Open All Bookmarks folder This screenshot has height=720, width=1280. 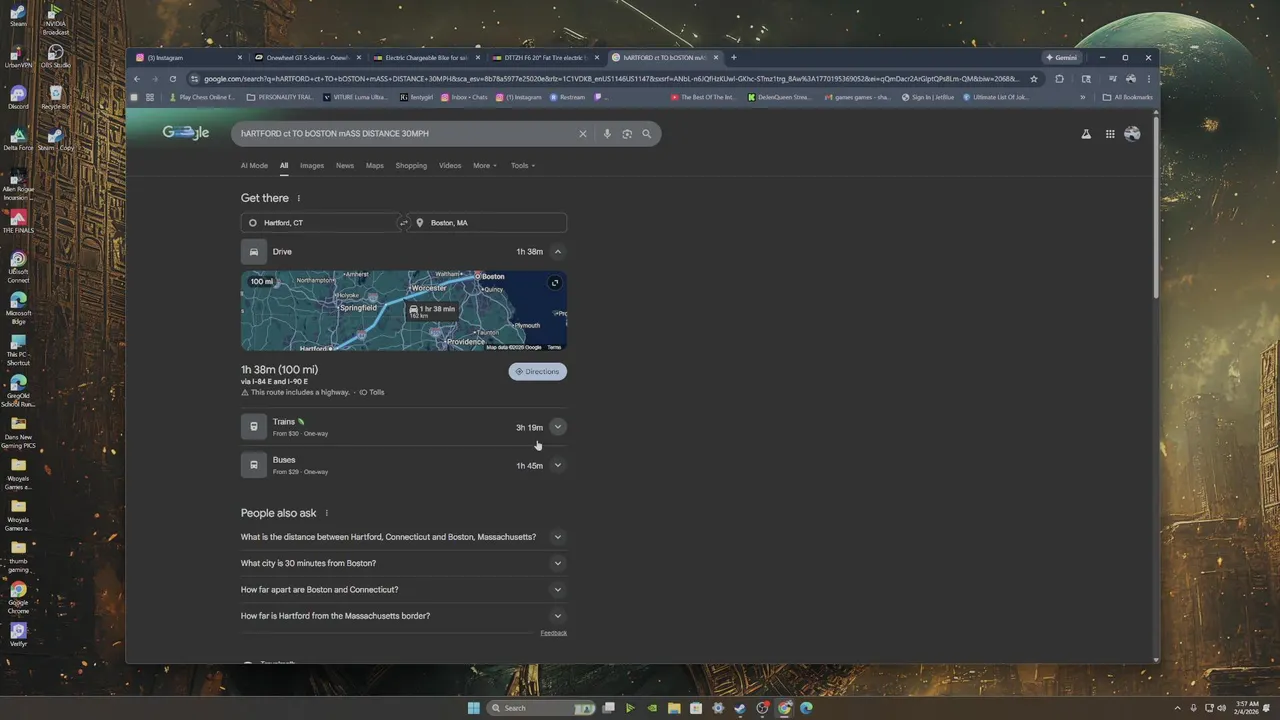(x=1127, y=98)
